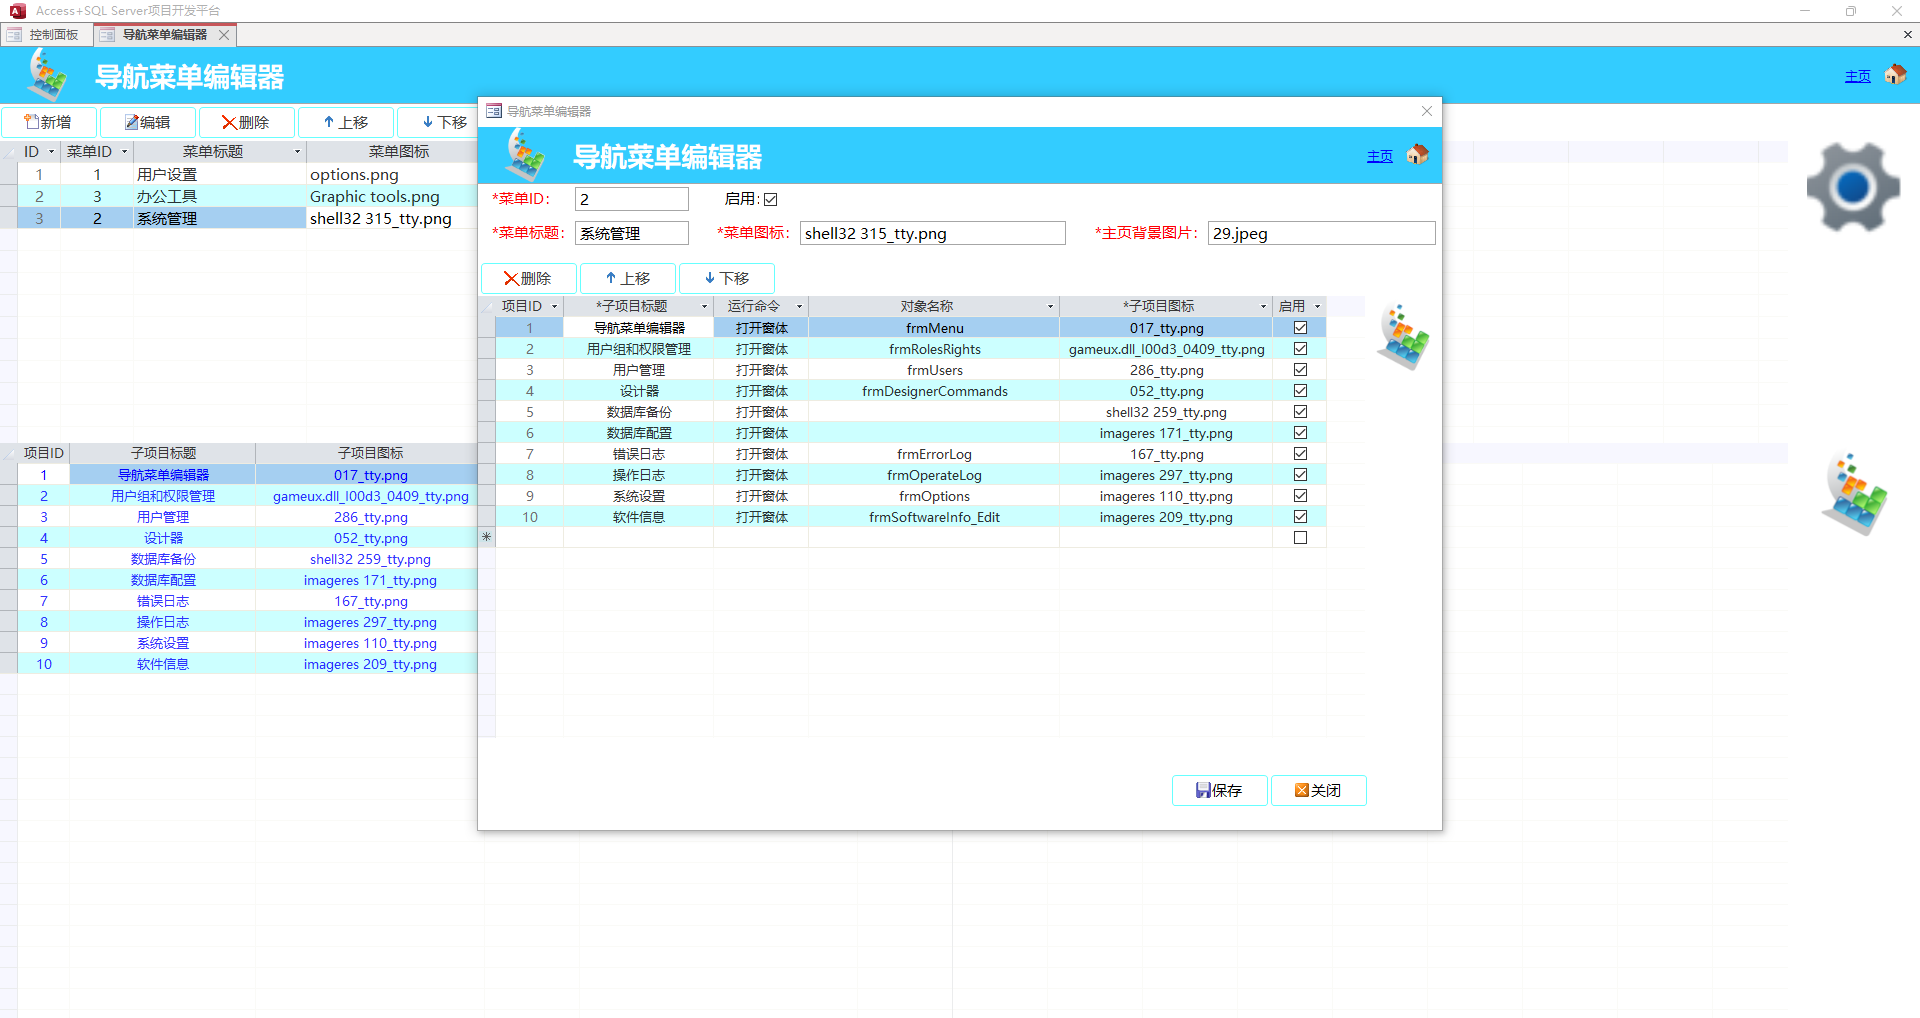Click 删除 in the main window toolbar
The width and height of the screenshot is (1920, 1018).
pyautogui.click(x=246, y=122)
